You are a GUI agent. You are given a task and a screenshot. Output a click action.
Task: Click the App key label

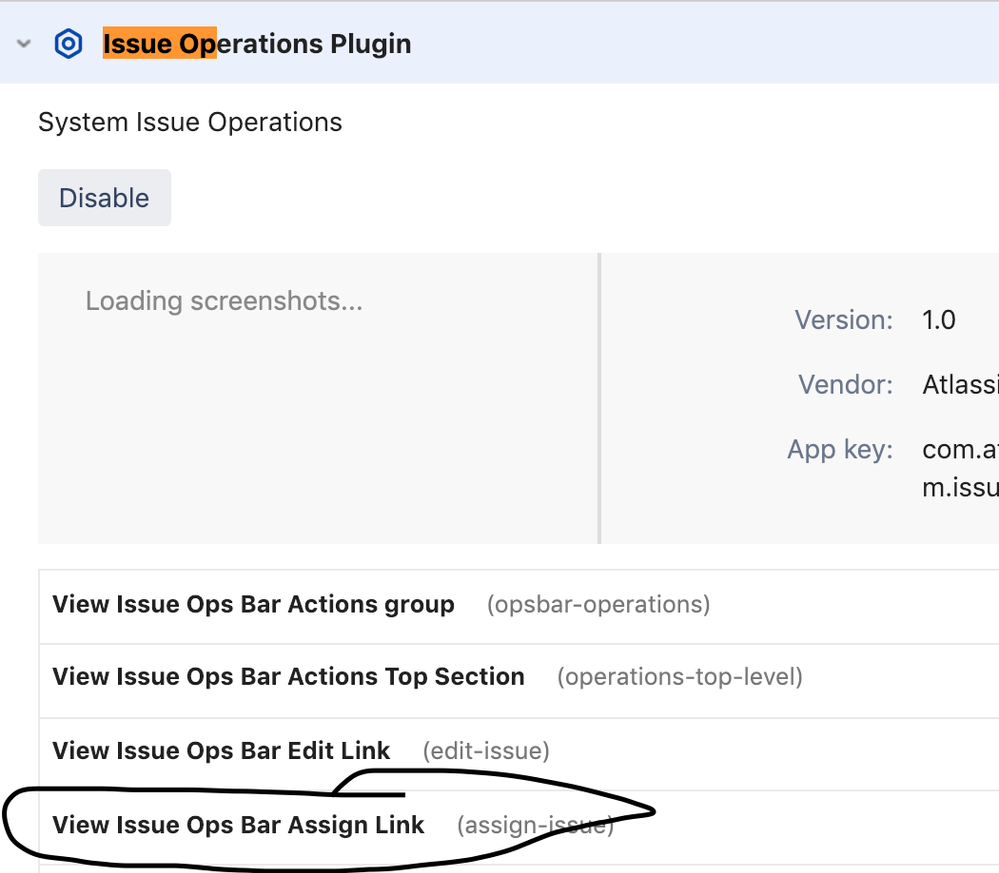point(840,450)
